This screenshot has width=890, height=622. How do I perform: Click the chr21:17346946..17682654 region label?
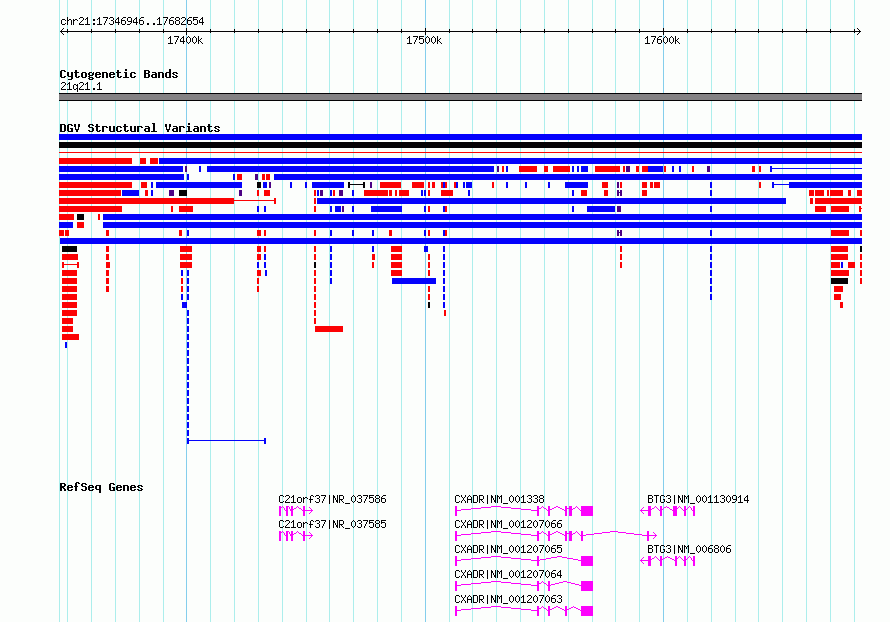pyautogui.click(x=132, y=21)
